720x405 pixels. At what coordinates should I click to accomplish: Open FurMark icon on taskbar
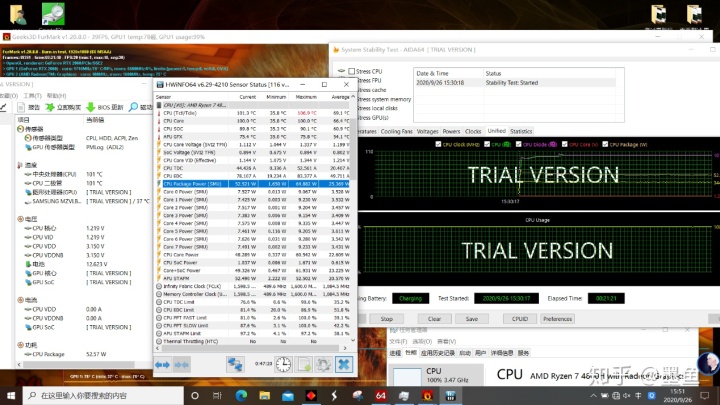(427, 395)
